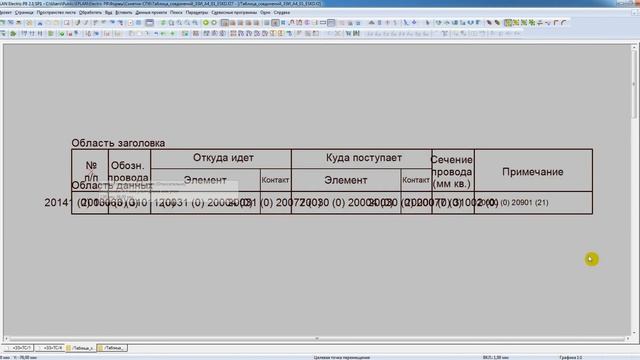Click the 'Графика 1:1' status bar entry

point(571,358)
